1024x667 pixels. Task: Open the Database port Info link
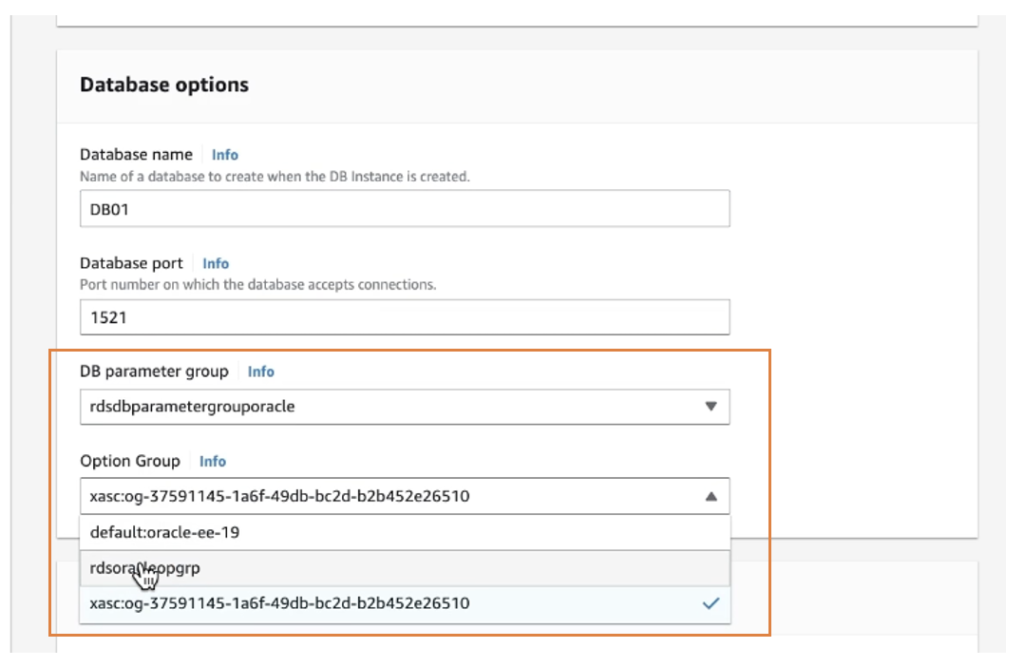215,263
